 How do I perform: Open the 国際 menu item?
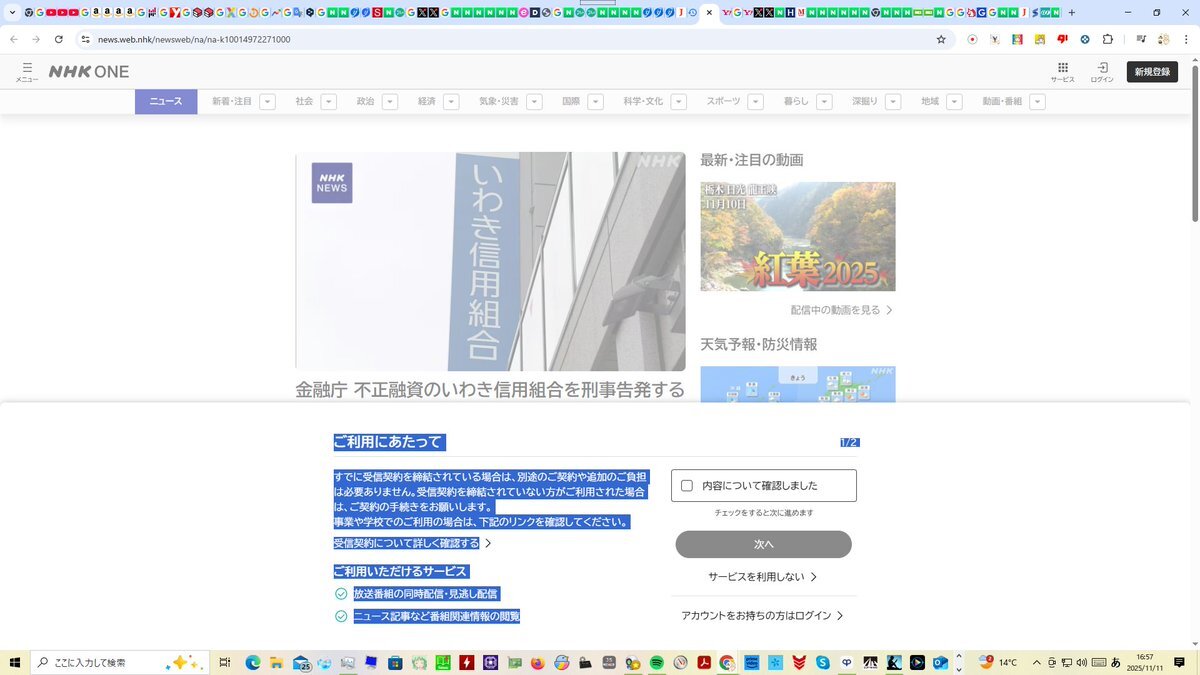tap(571, 101)
